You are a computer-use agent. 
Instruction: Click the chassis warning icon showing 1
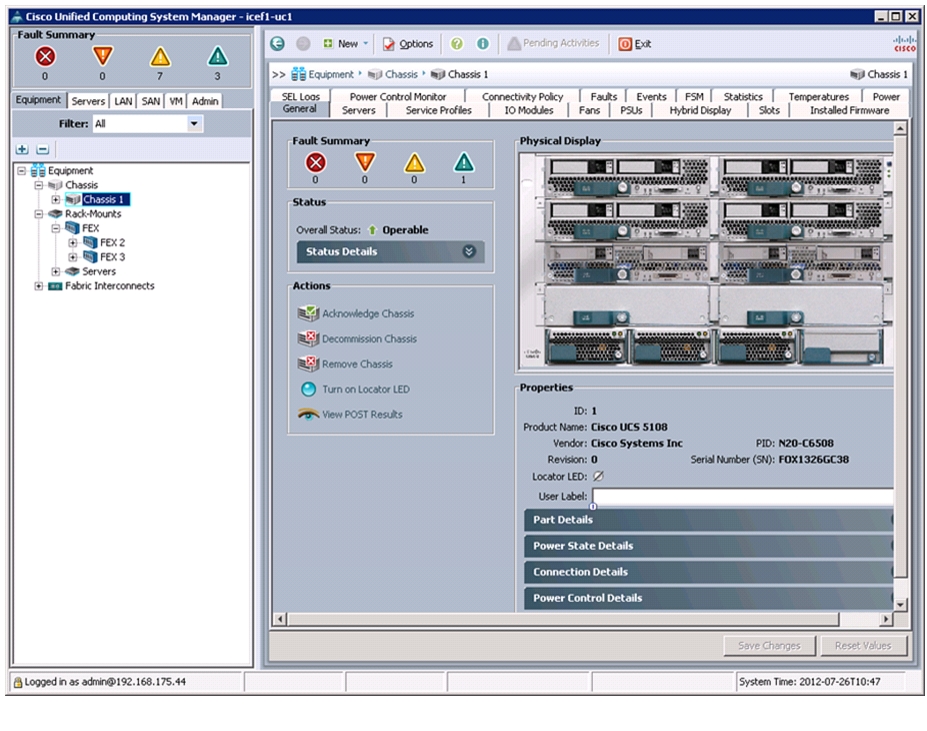pos(464,162)
